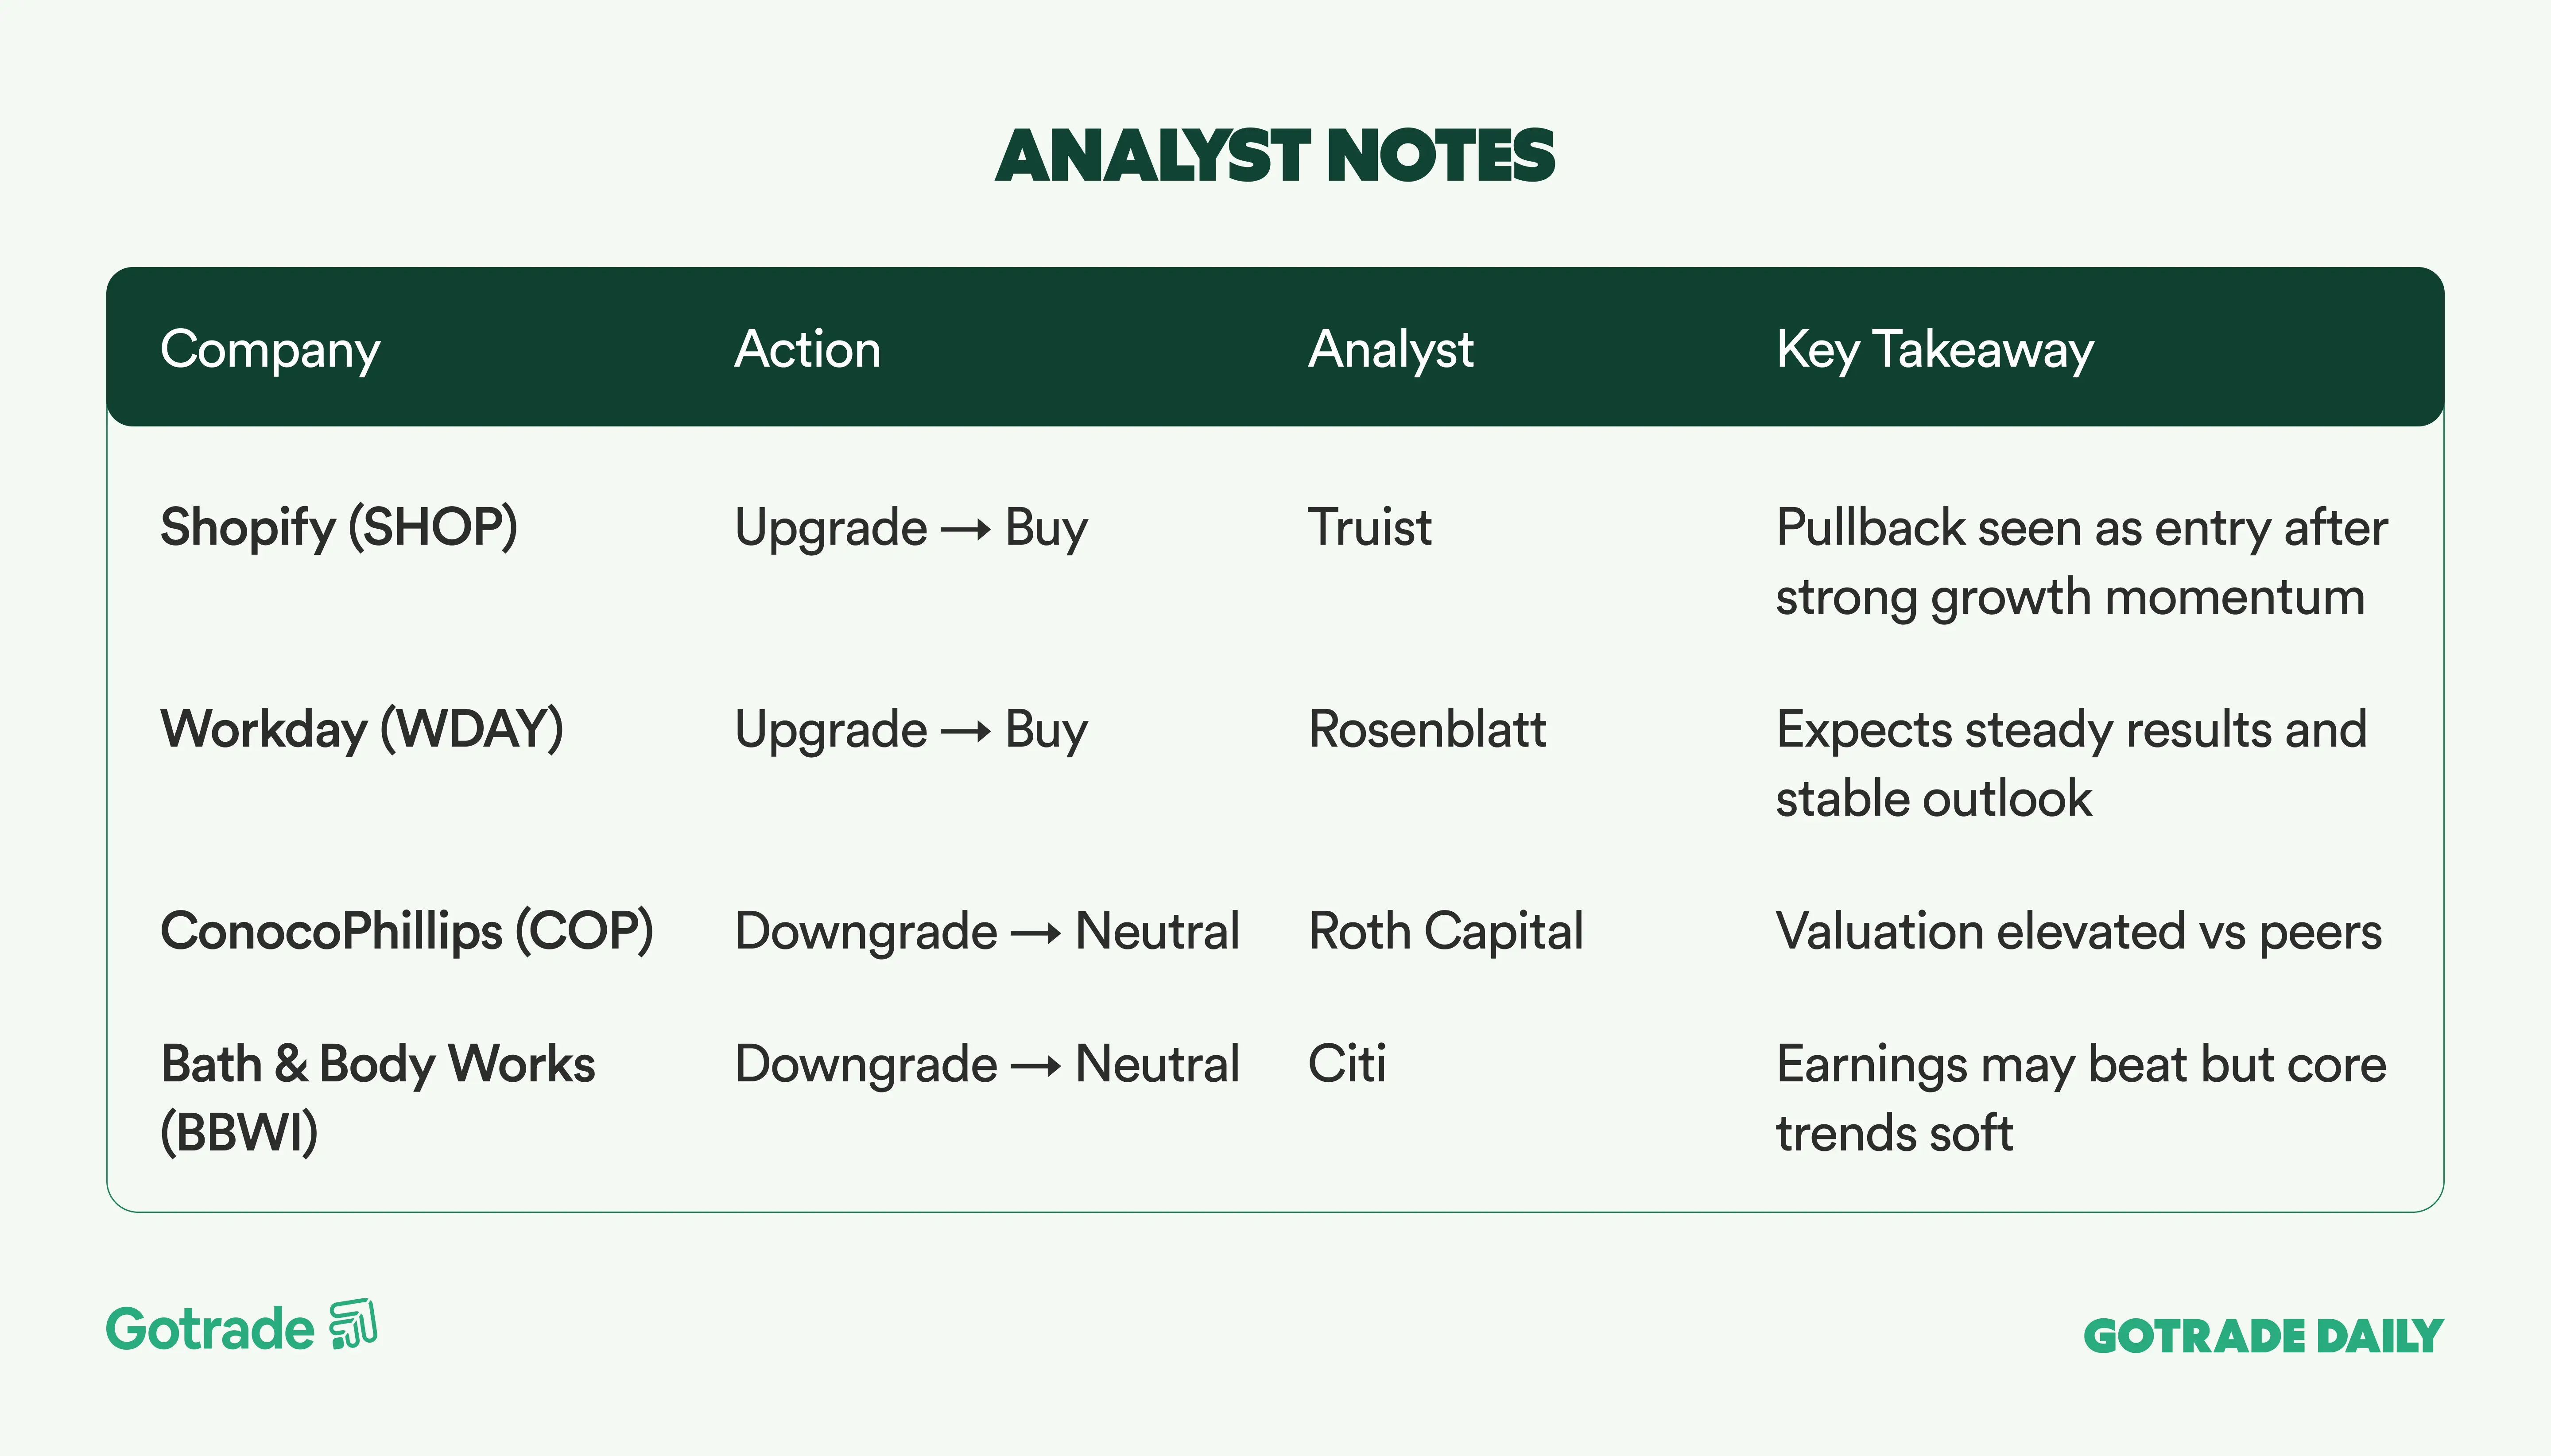Image resolution: width=2551 pixels, height=1456 pixels.
Task: Click the arrow in Workday's upgrade action
Action: tap(965, 732)
